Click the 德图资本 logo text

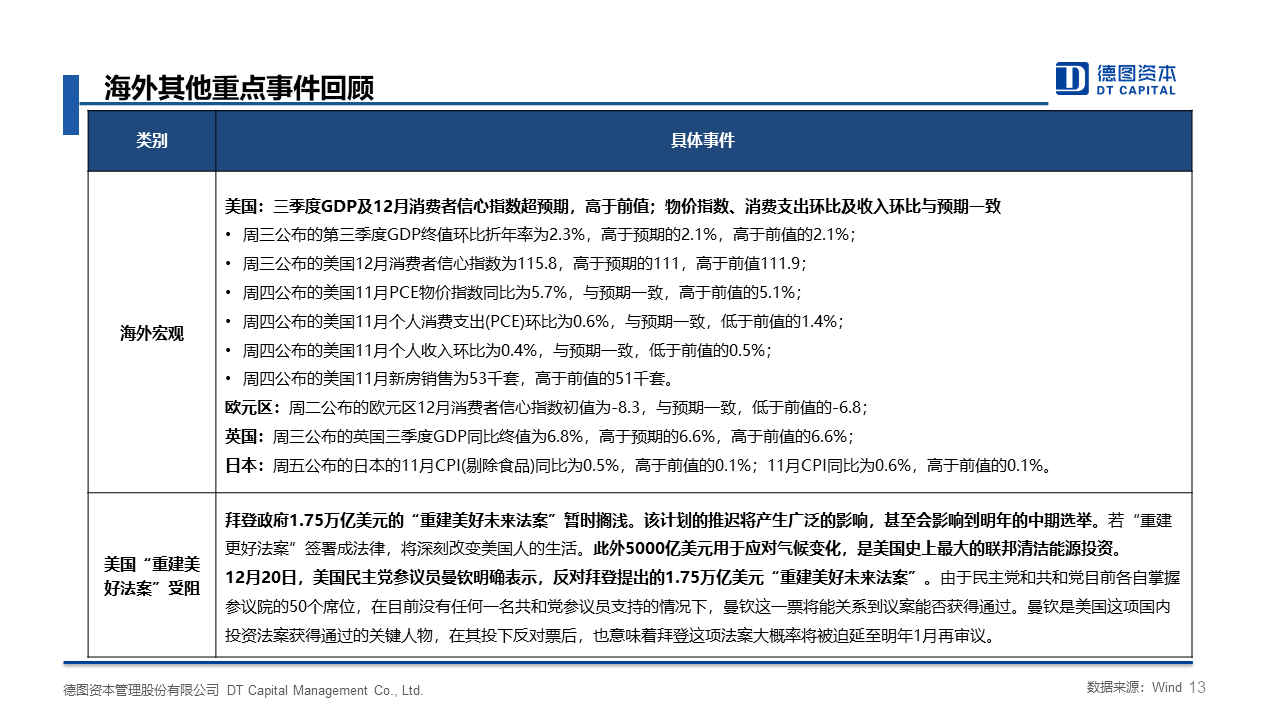[1136, 73]
